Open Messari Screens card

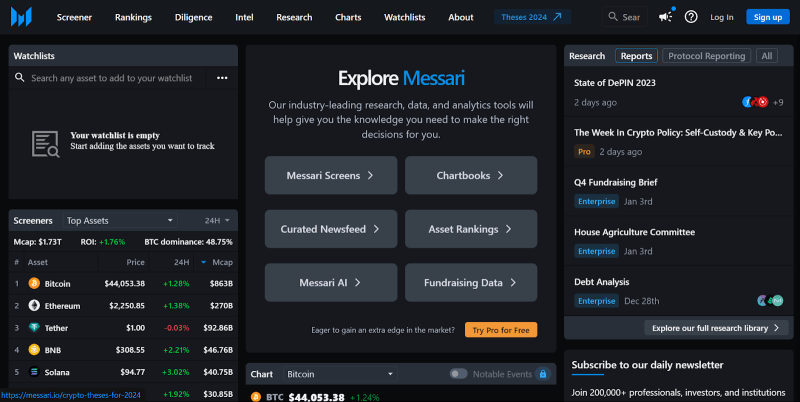pos(331,175)
